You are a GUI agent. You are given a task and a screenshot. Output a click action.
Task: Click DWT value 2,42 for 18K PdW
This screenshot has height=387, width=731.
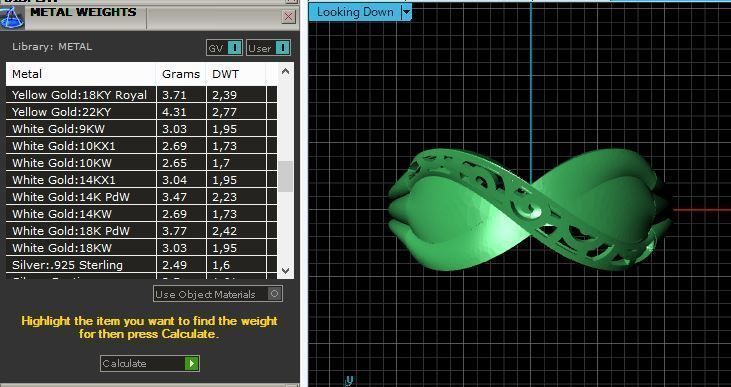tap(224, 231)
